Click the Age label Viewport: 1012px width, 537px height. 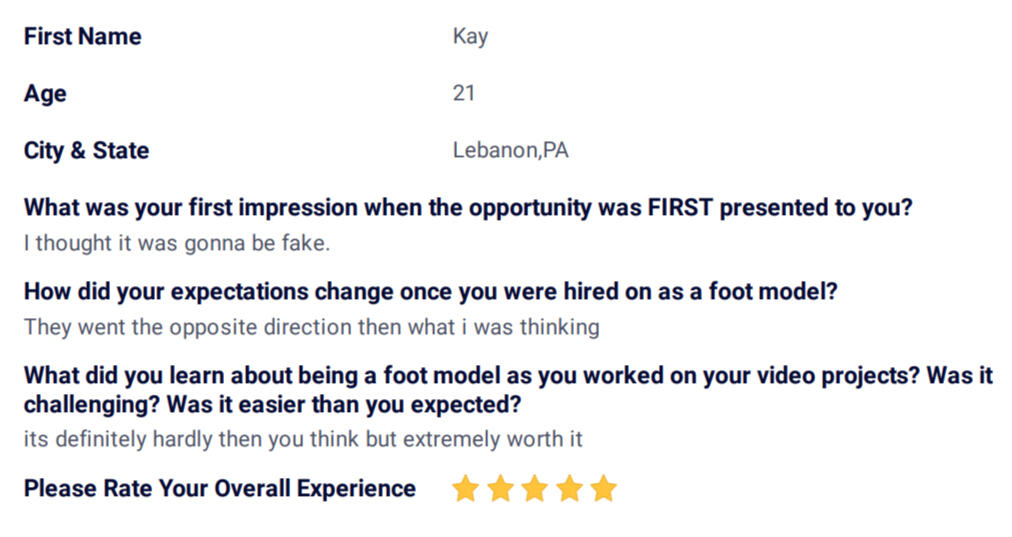point(45,94)
